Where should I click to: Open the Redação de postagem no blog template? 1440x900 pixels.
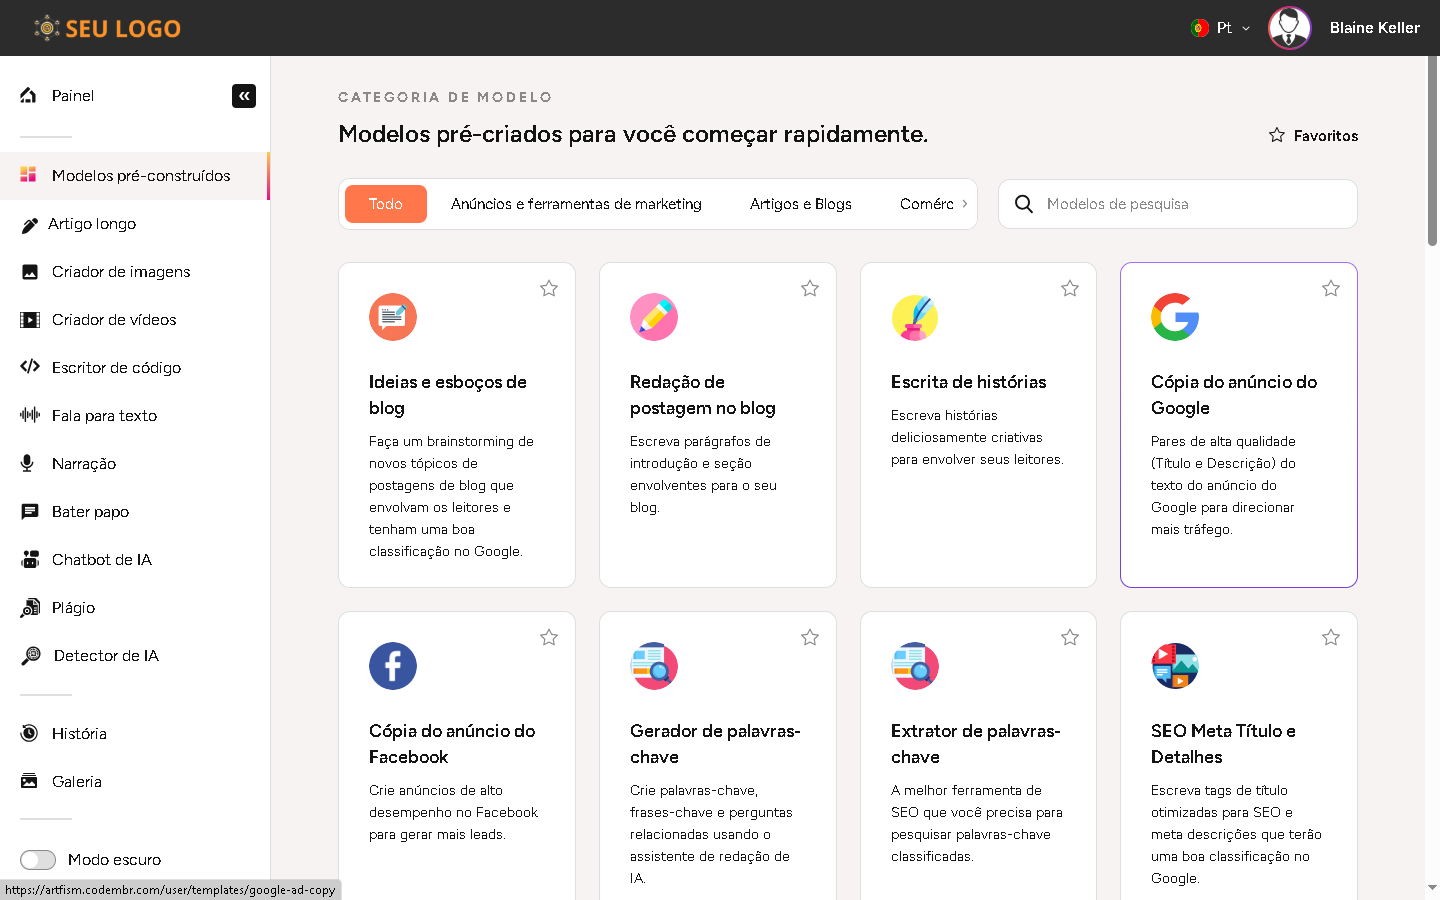click(702, 395)
